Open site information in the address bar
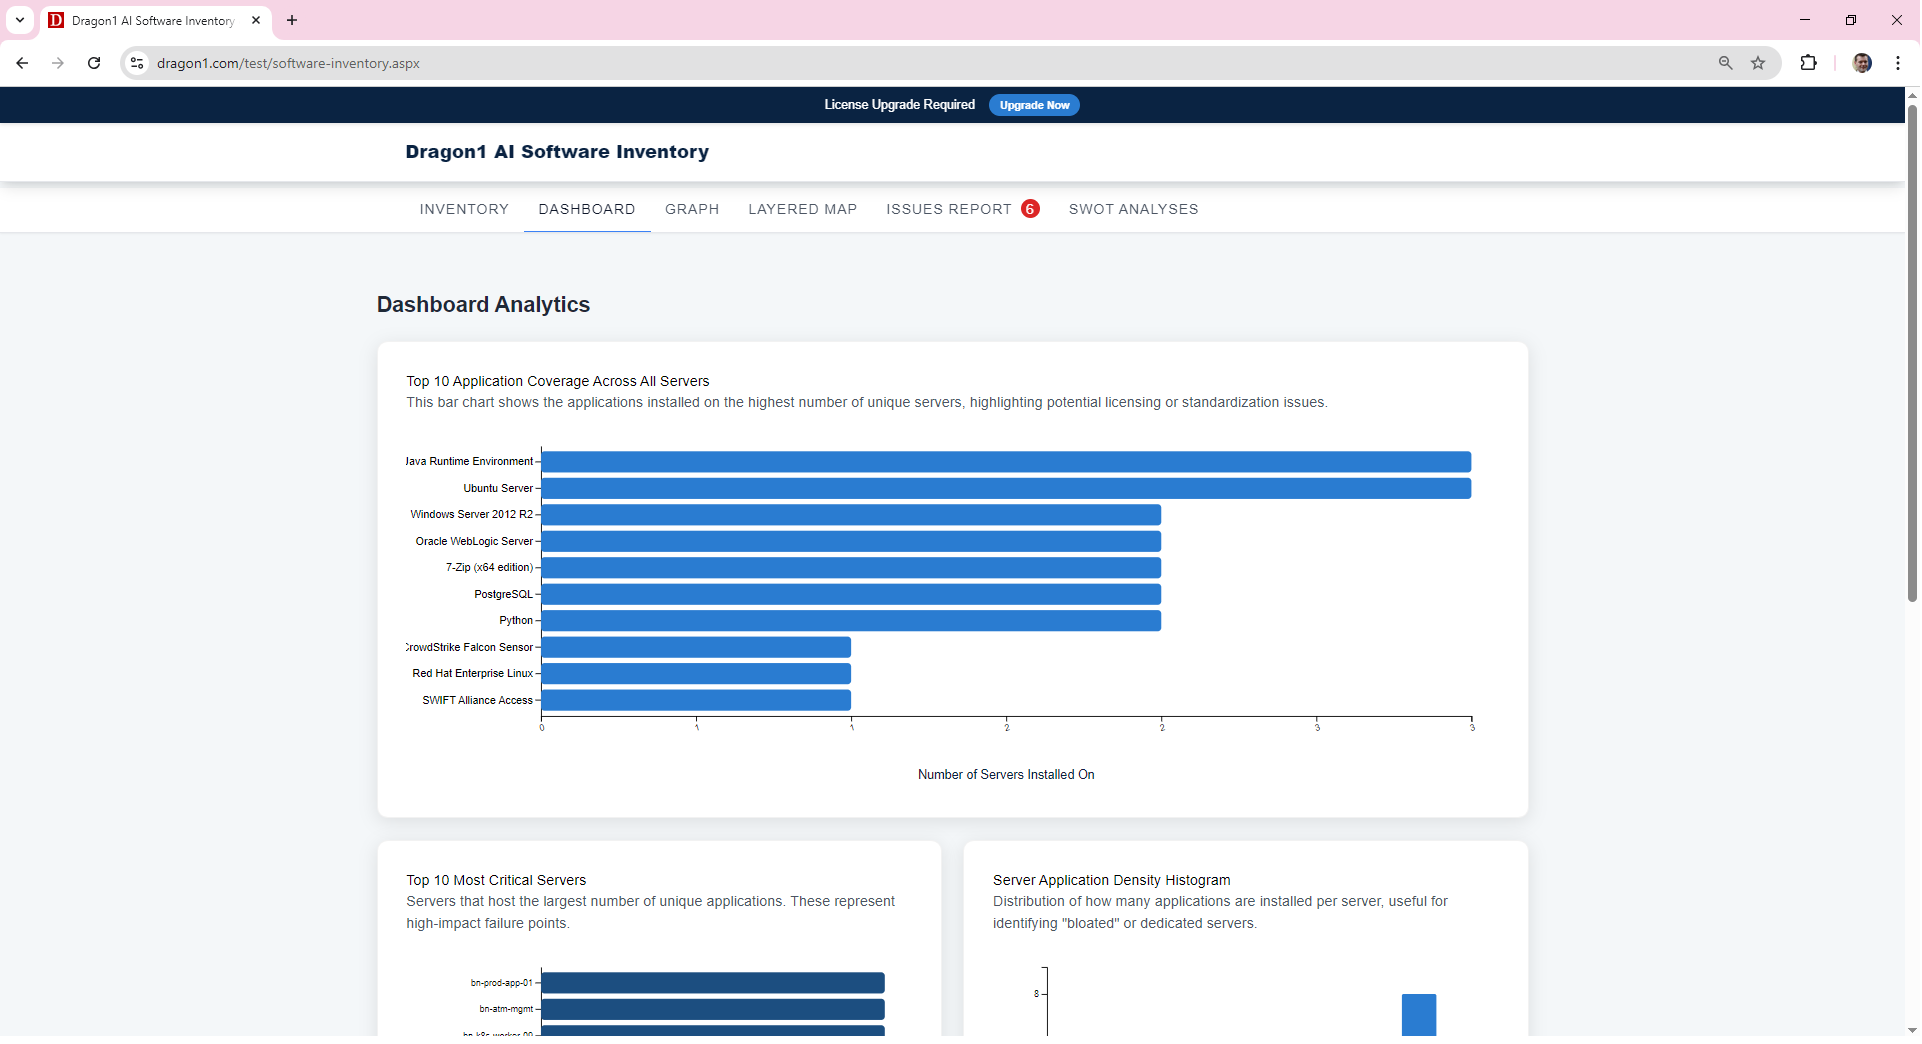1922x1044 pixels. (137, 63)
